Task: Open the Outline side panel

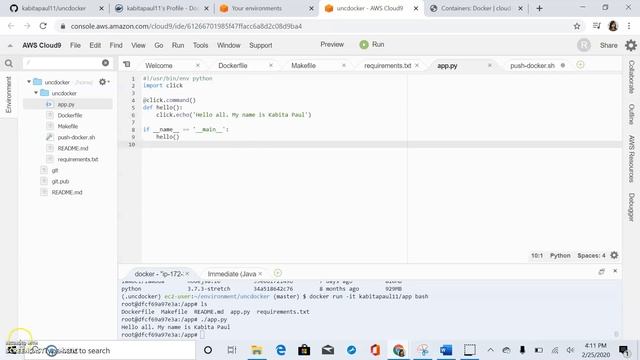Action: 631,114
